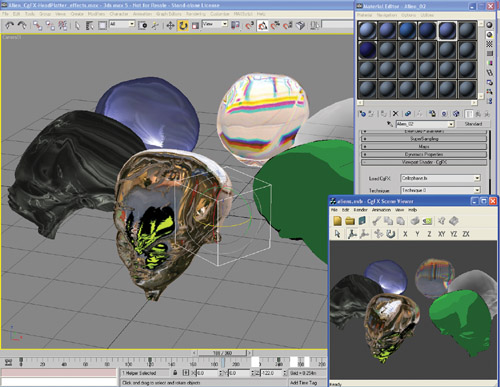Select the dark navy material sample in second row
This screenshot has height=387, width=500.
[367, 50]
